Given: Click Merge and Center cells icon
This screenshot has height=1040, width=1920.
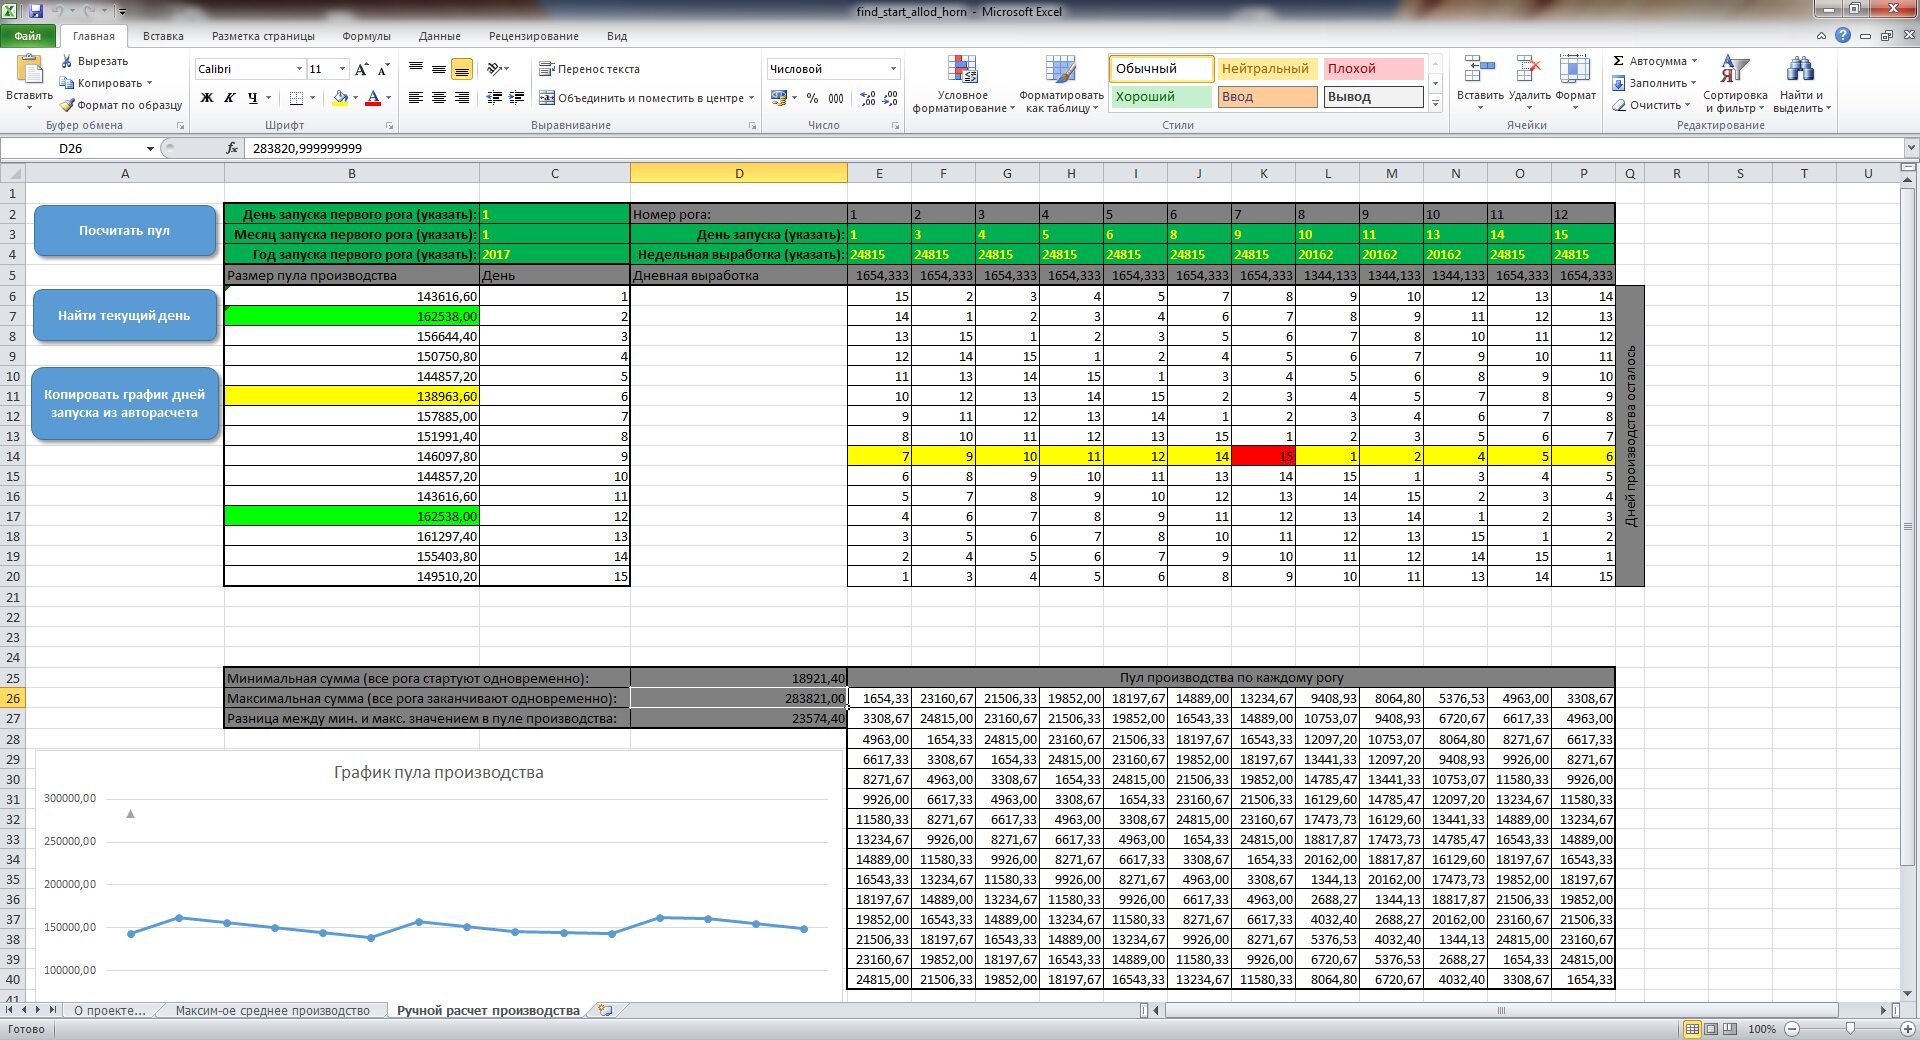Looking at the screenshot, I should pyautogui.click(x=547, y=98).
